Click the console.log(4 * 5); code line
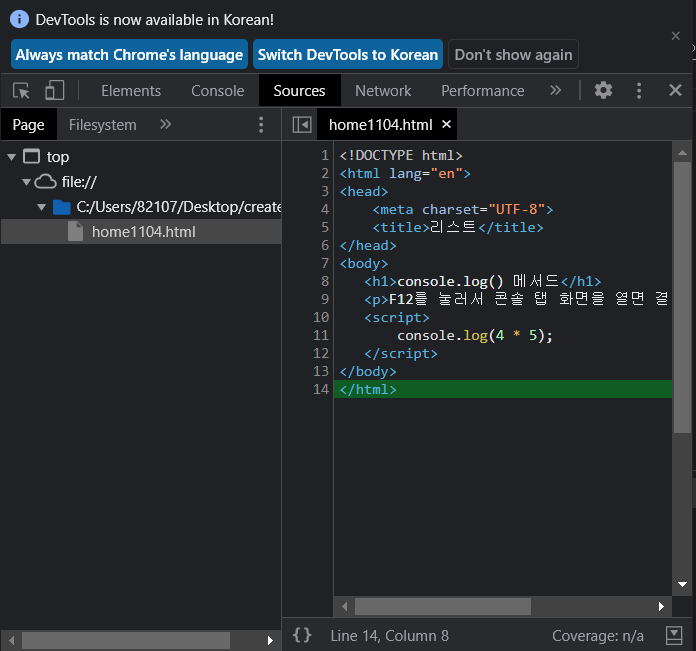Screen dimensions: 696x651 click(475, 335)
